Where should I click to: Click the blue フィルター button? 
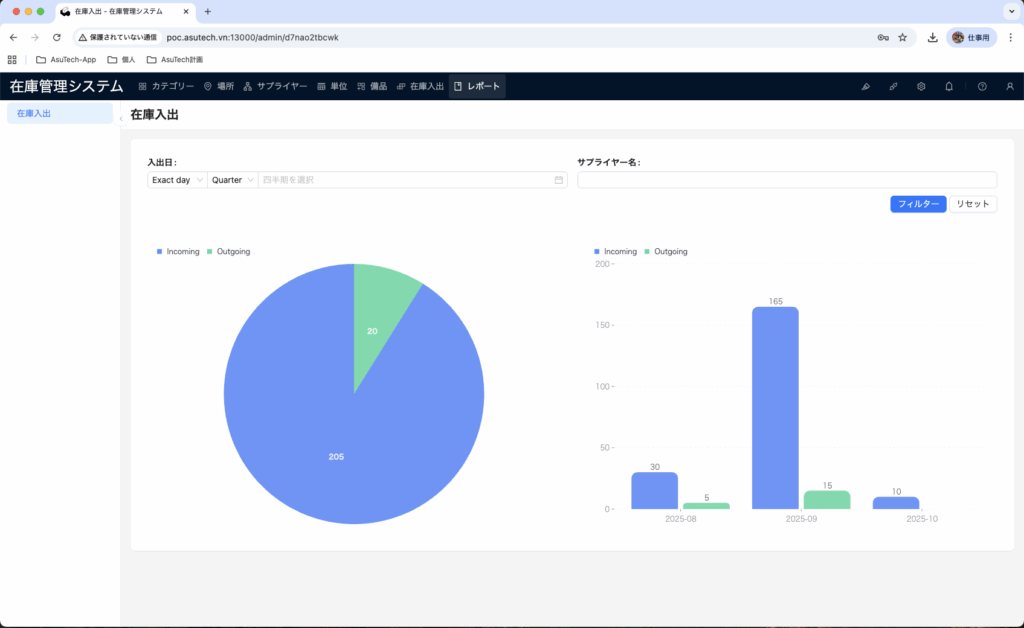pyautogui.click(x=917, y=204)
